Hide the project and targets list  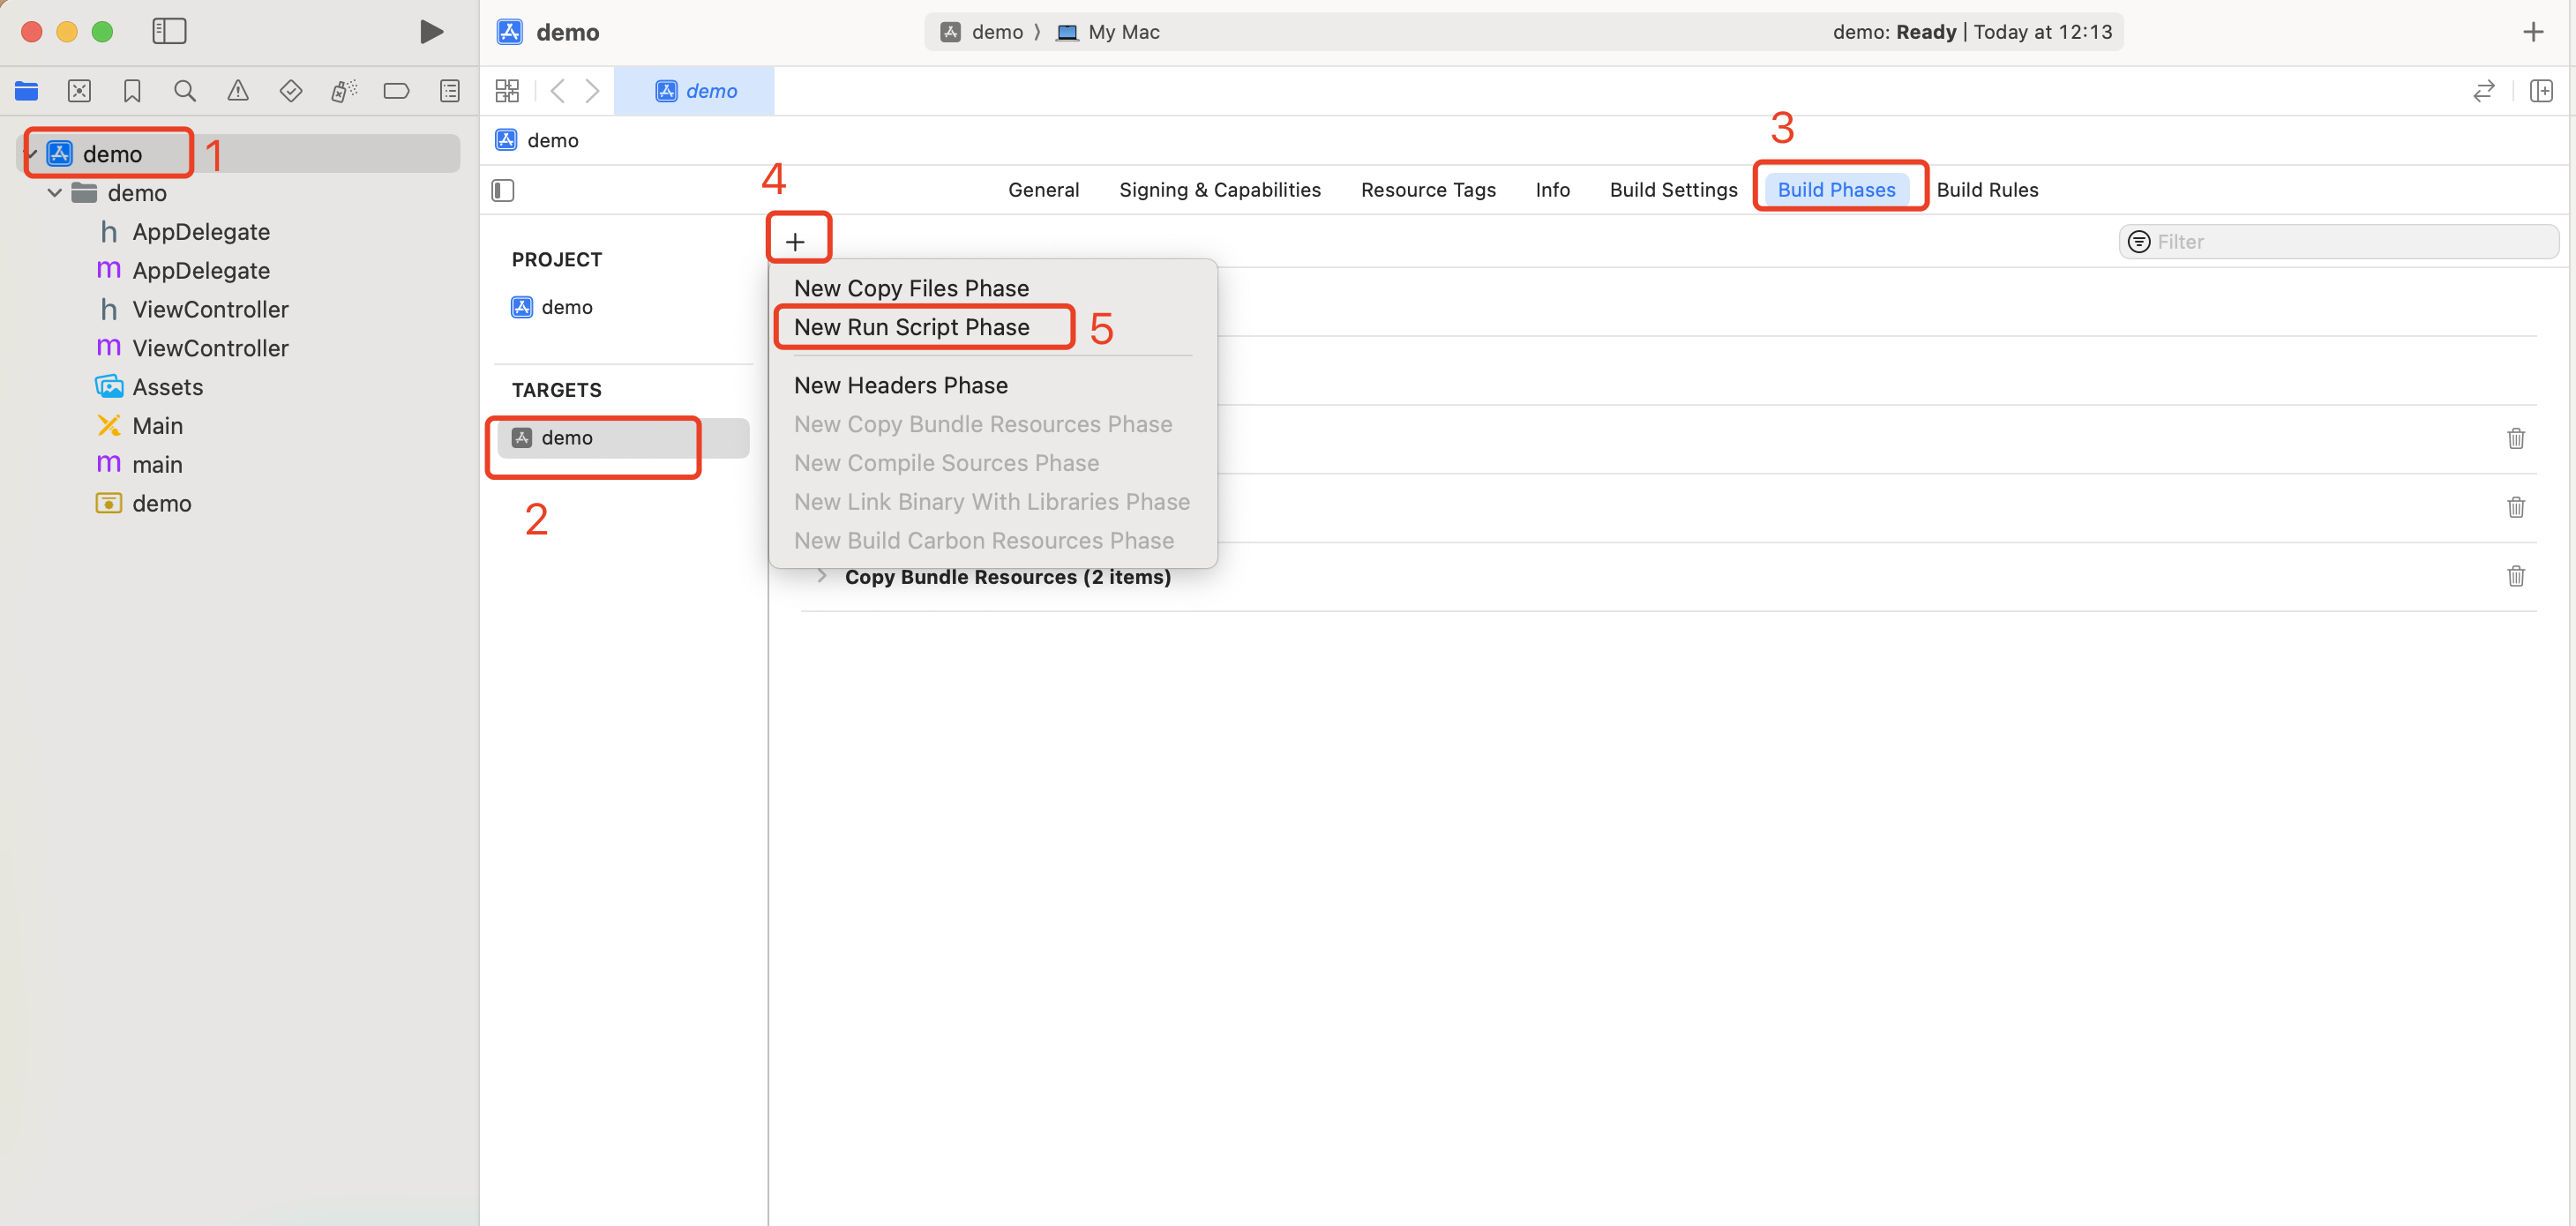pos(503,190)
